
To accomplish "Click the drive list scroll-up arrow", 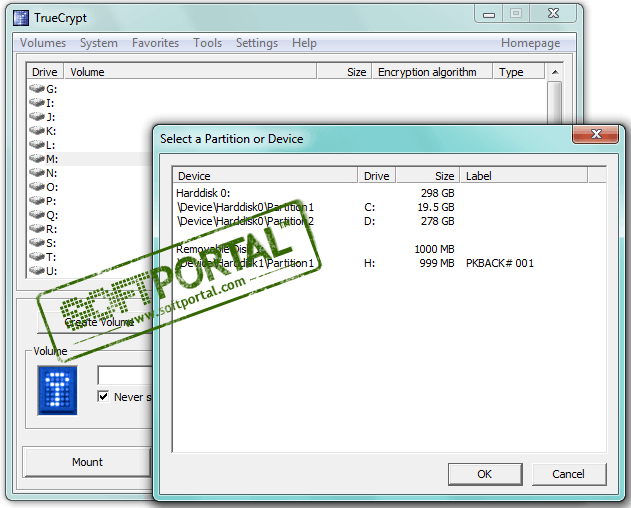I will [x=555, y=72].
